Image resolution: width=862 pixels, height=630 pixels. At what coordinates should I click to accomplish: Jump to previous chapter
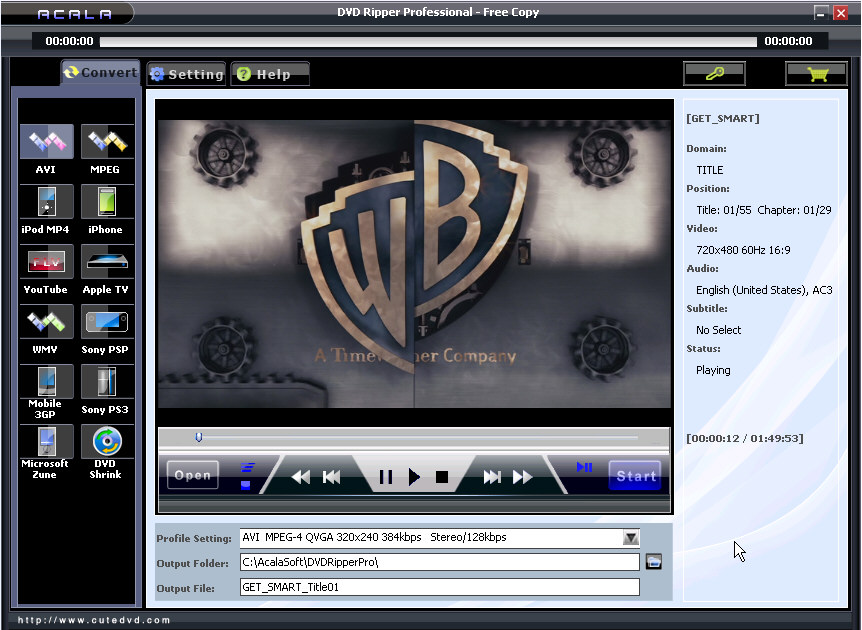331,477
